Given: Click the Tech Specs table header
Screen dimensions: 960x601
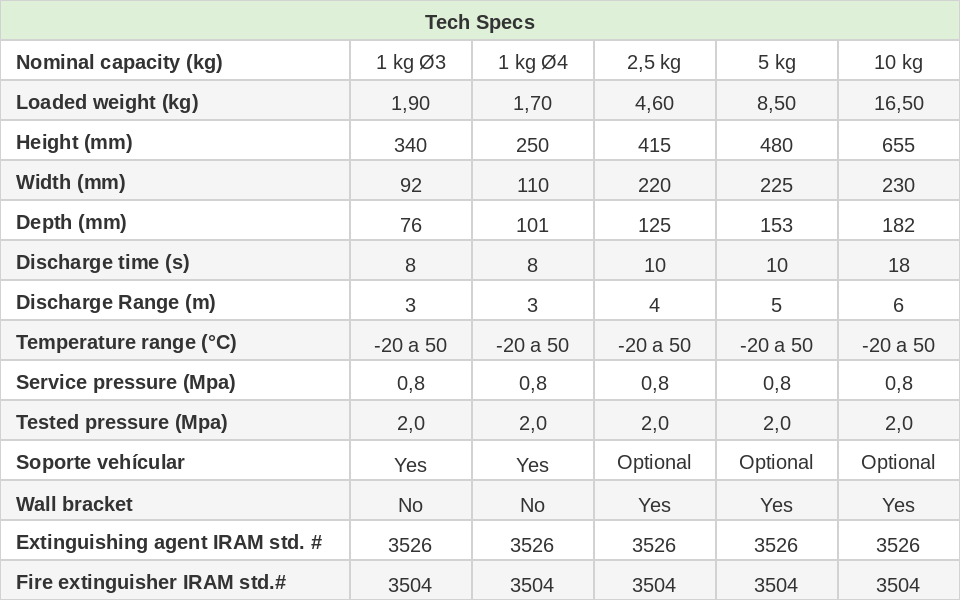Looking at the screenshot, I should click(x=480, y=22).
